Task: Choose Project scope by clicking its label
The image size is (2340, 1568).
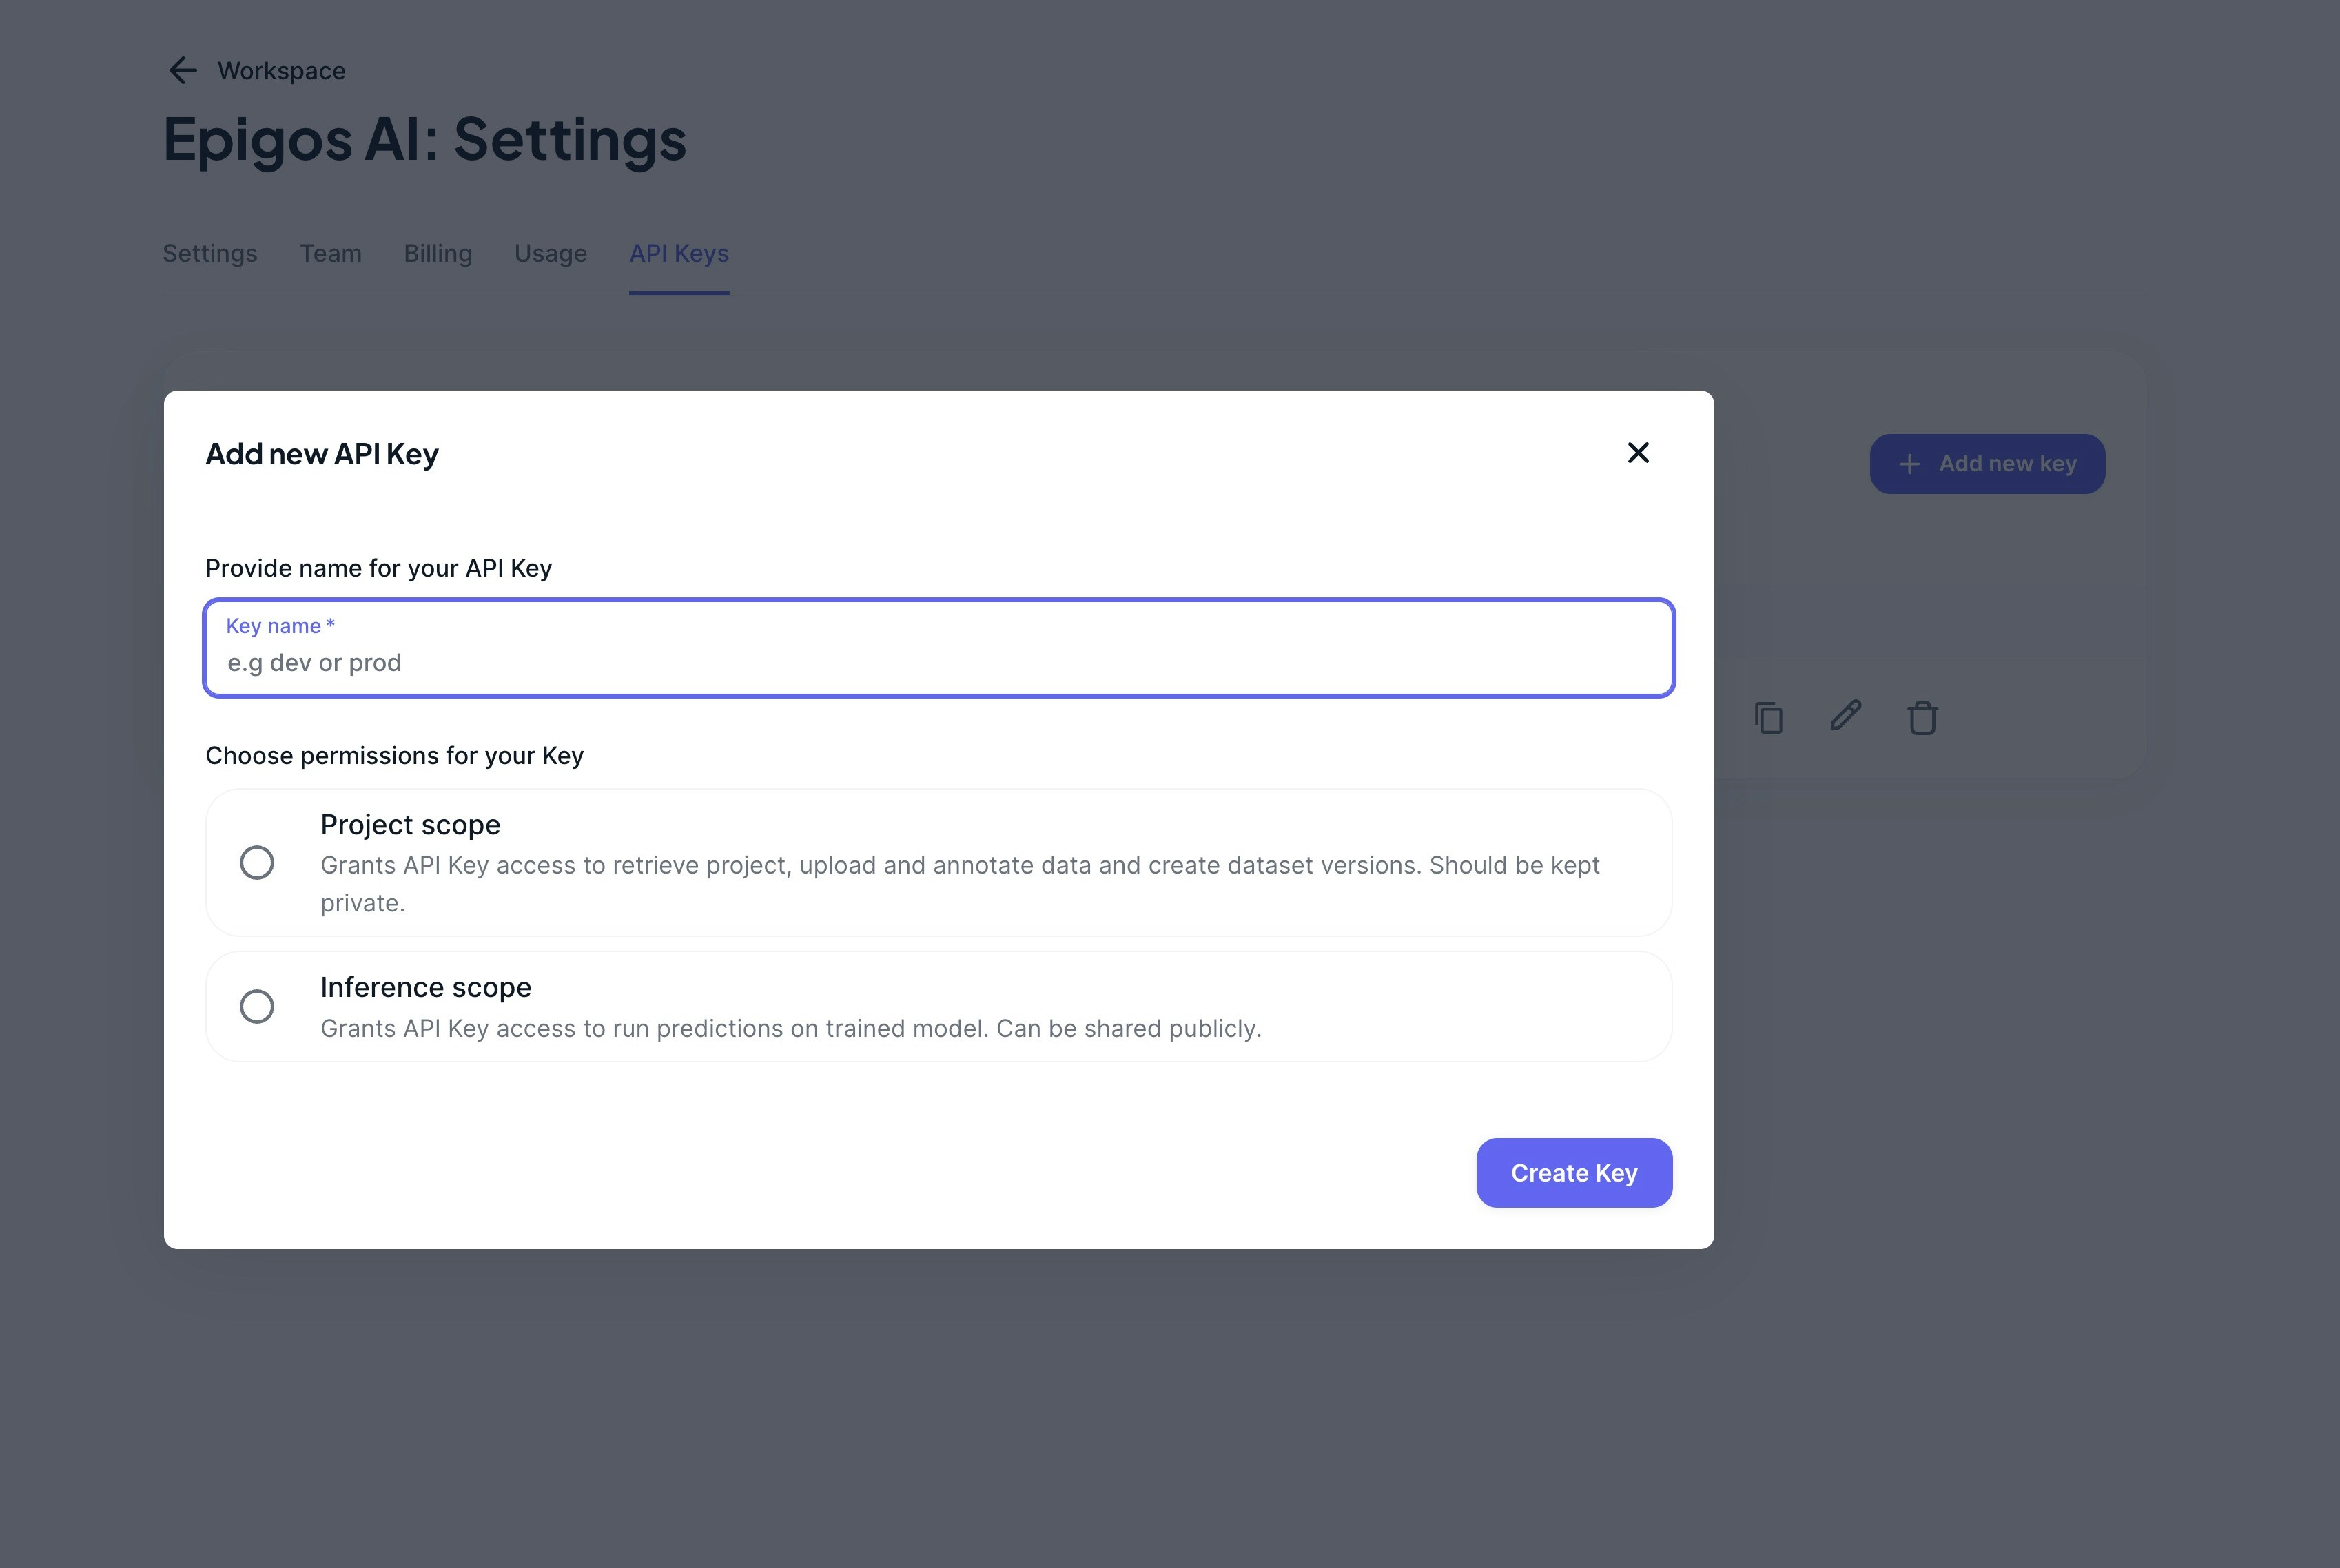Action: [410, 824]
